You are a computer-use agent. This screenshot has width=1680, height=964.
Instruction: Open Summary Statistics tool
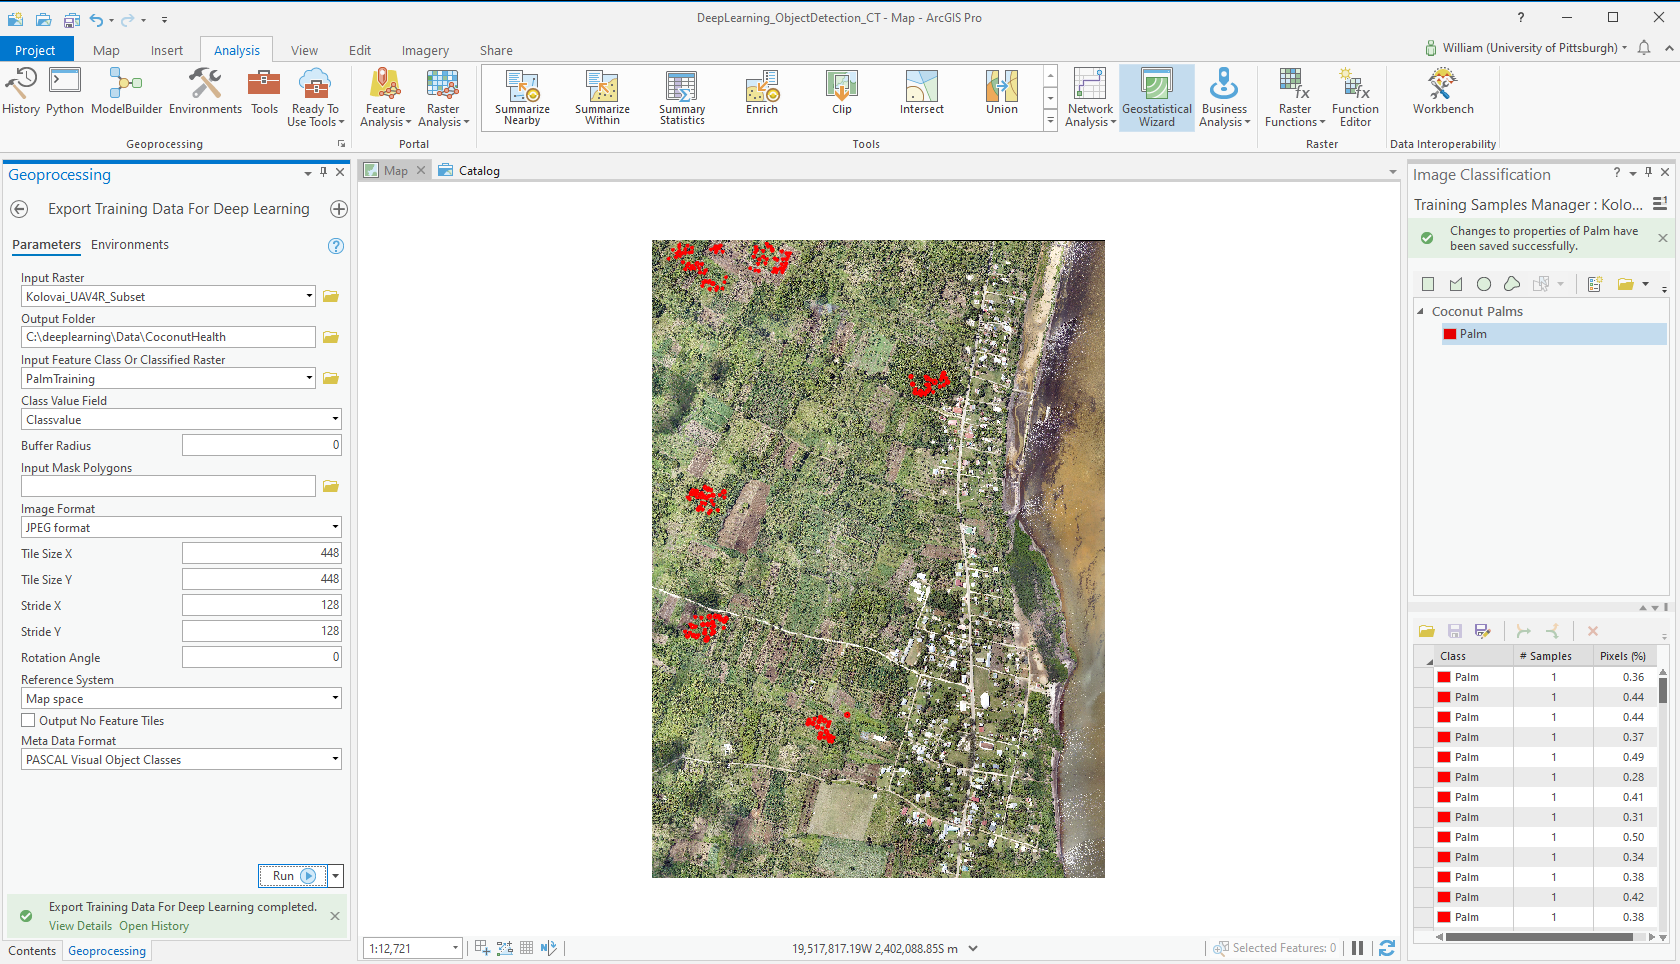[x=682, y=98]
